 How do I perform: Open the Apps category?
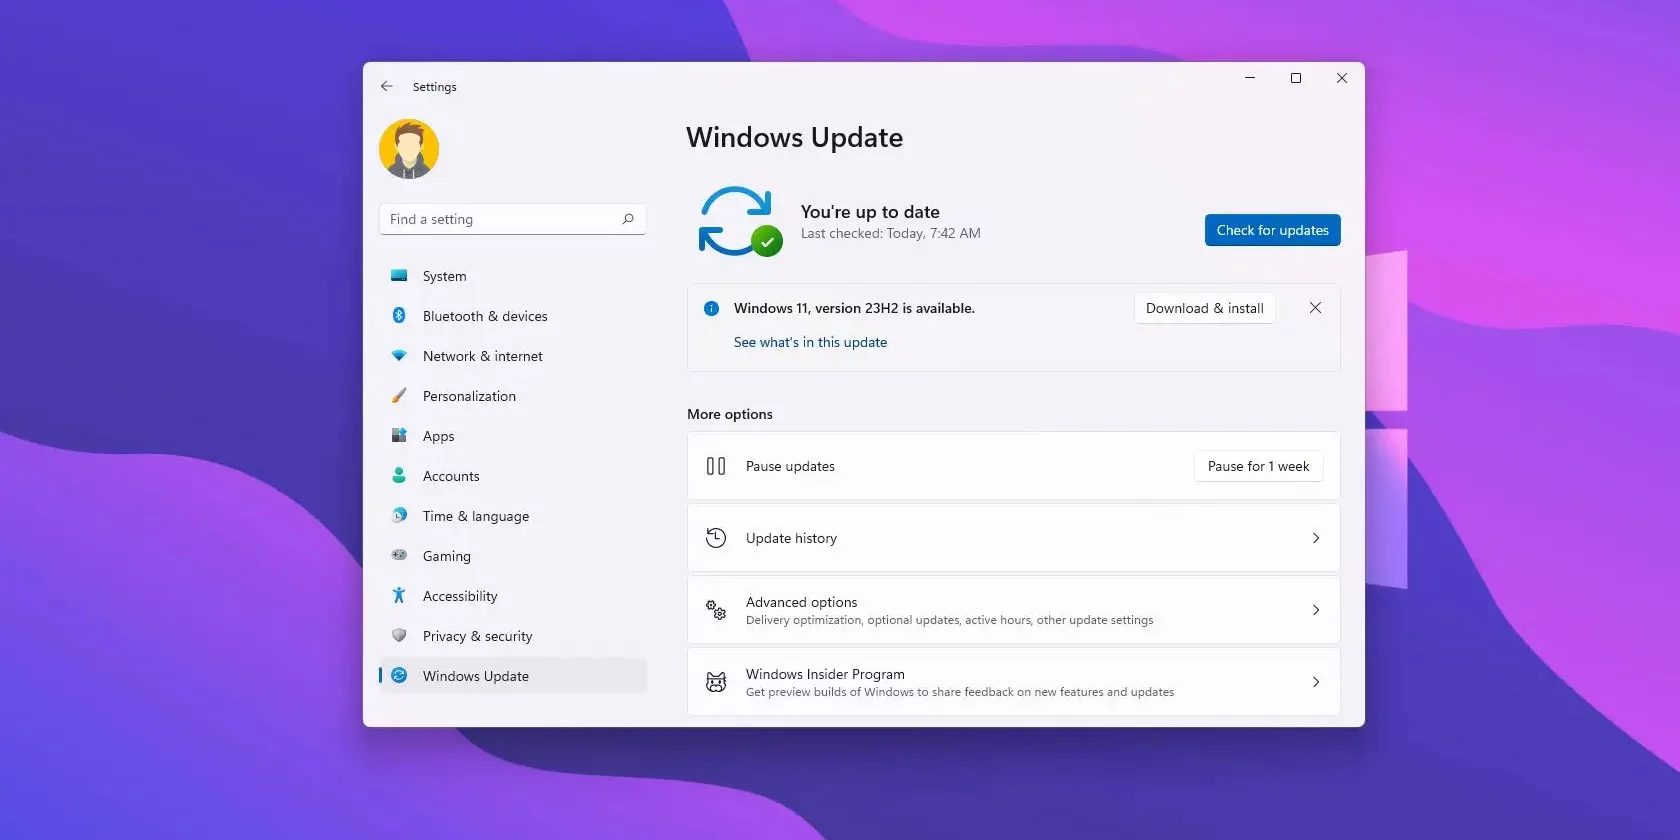click(x=438, y=436)
